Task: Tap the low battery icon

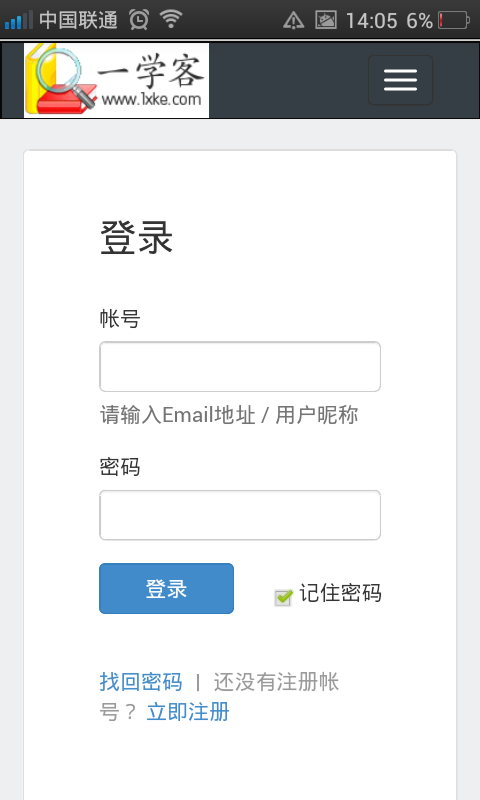Action: [453, 20]
